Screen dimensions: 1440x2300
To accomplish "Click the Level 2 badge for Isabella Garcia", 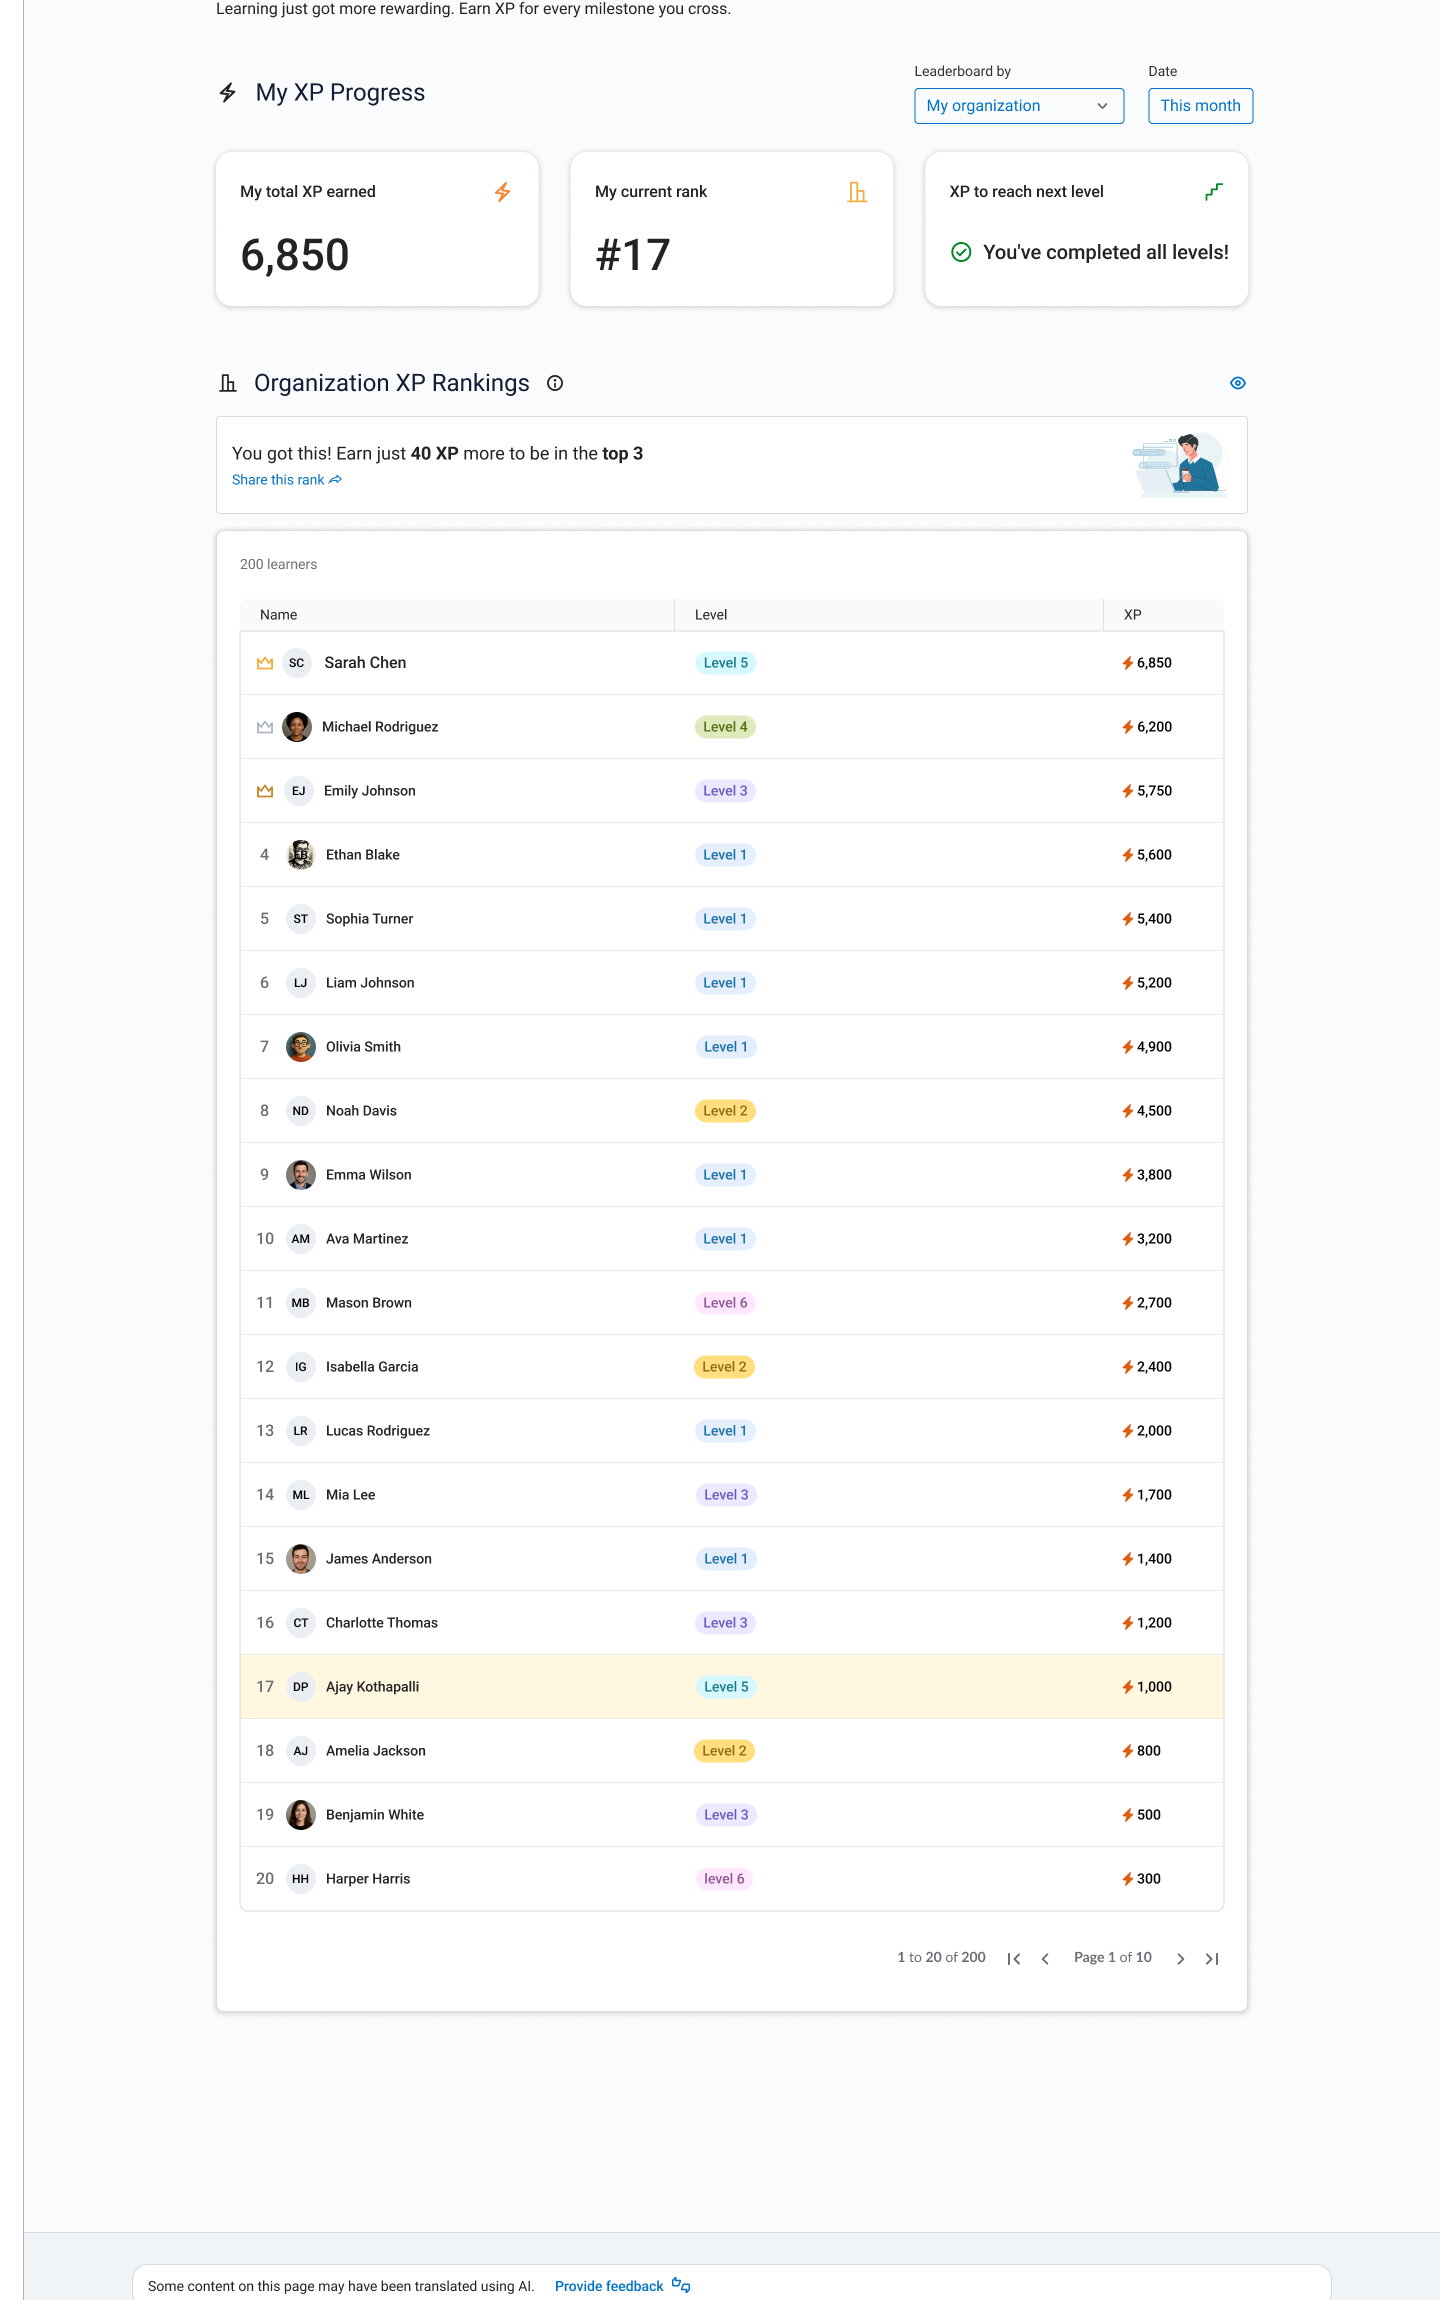I will click(x=724, y=1367).
